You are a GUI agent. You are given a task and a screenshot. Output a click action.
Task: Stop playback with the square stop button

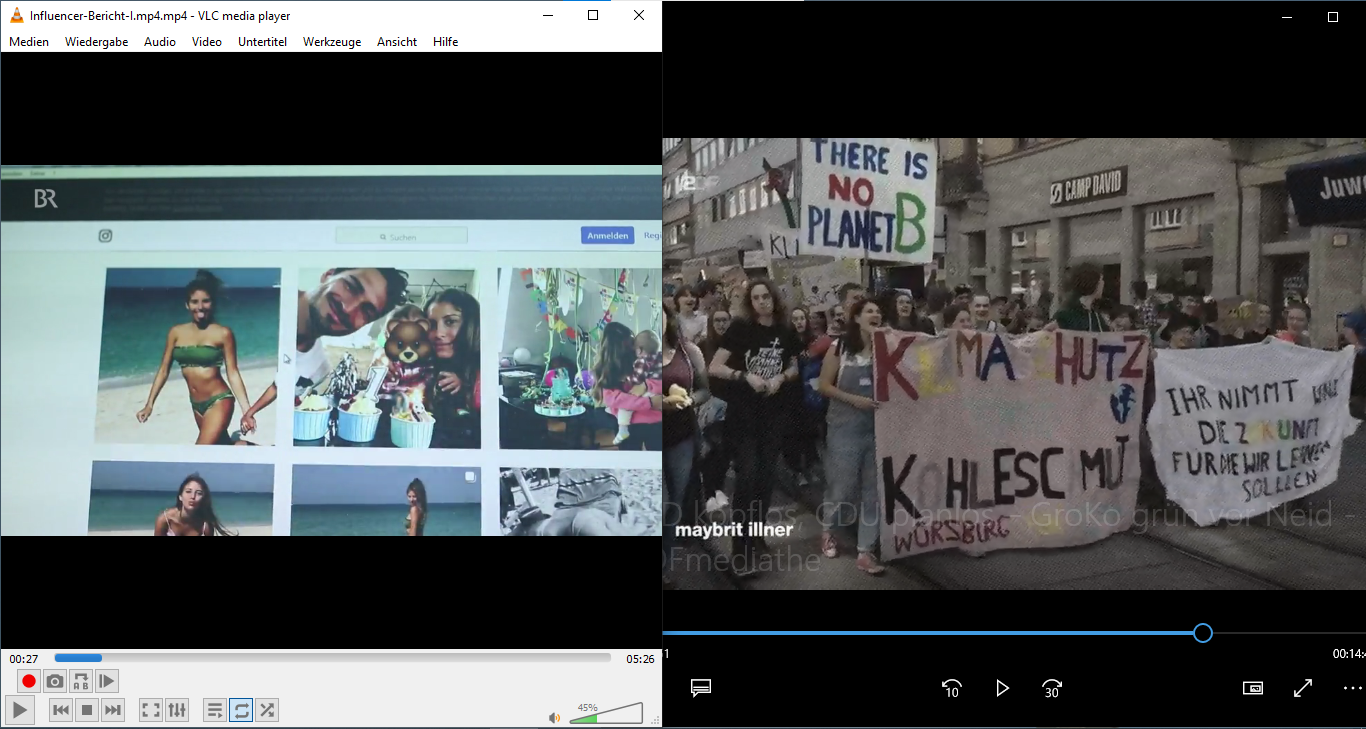87,710
